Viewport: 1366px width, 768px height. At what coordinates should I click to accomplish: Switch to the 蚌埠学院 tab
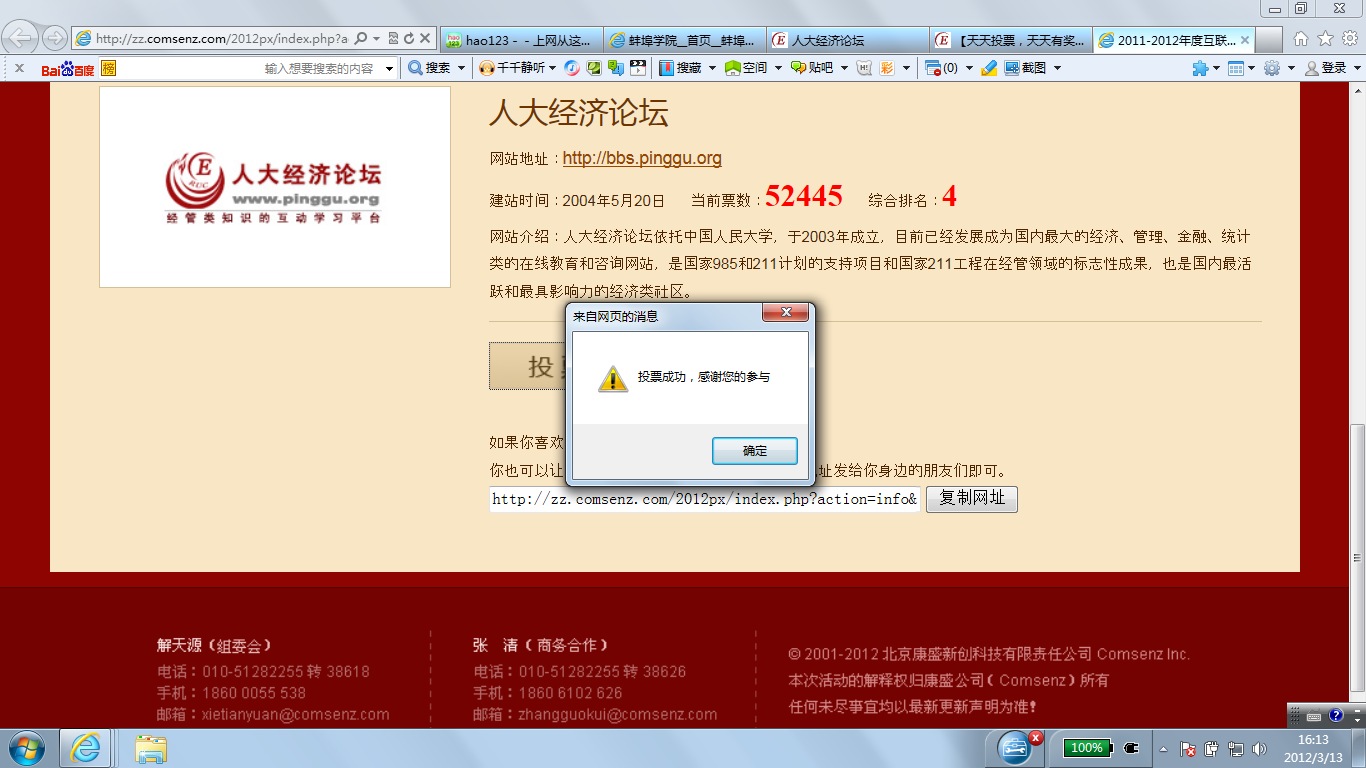click(x=684, y=41)
